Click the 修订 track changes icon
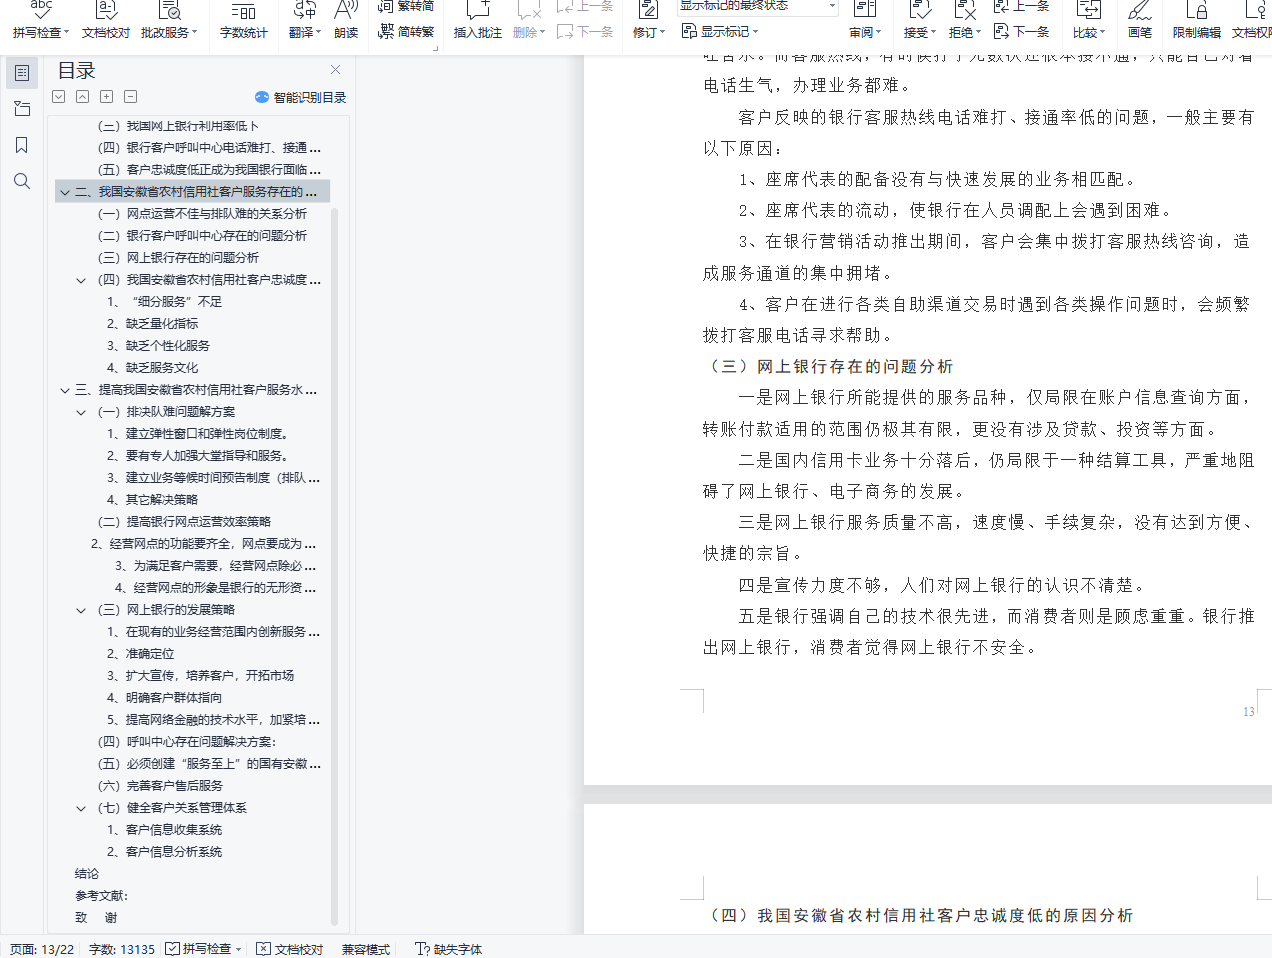 (x=648, y=20)
